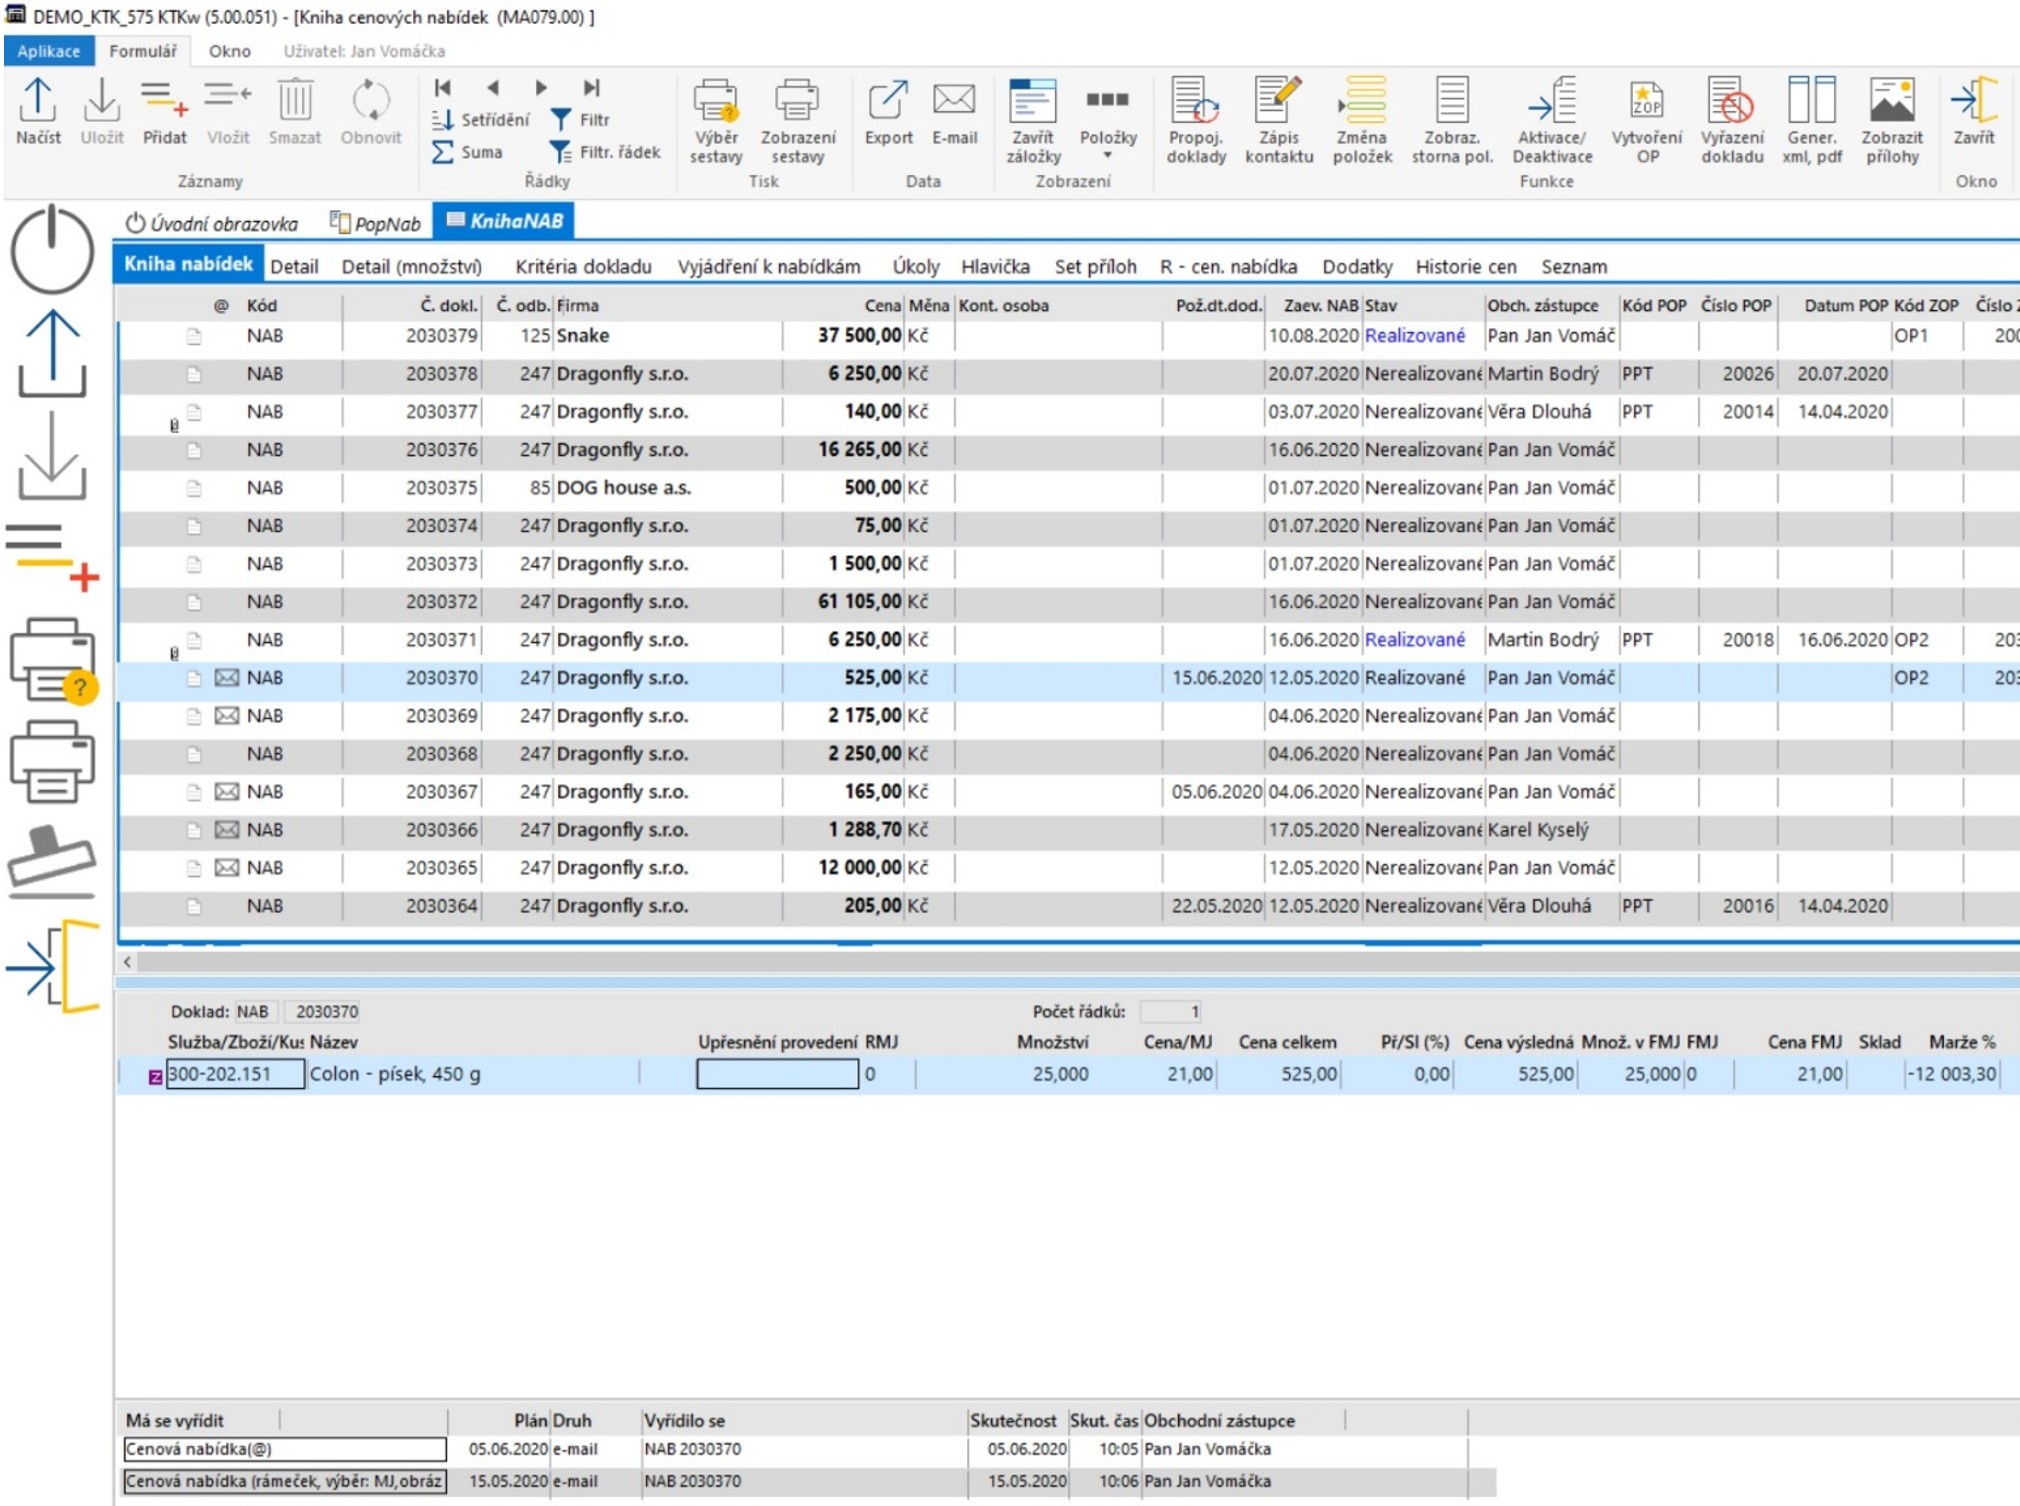Open the Formulář menu
Image resolution: width=2020 pixels, height=1506 pixels.
pos(142,51)
